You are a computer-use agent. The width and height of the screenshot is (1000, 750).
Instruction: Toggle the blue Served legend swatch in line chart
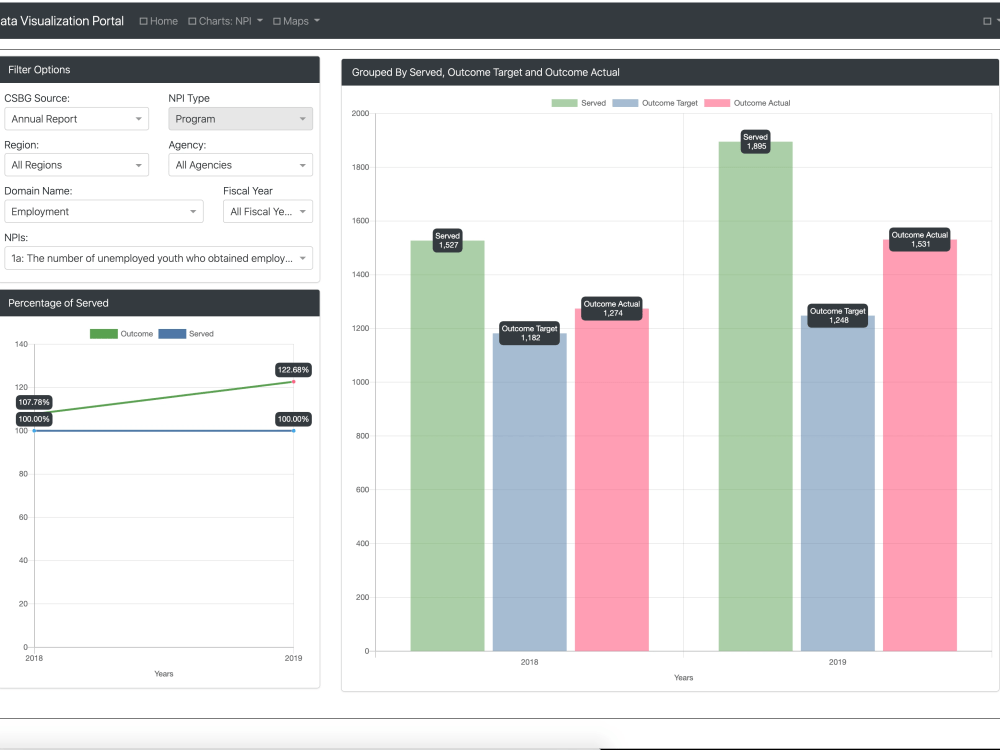[x=172, y=334]
